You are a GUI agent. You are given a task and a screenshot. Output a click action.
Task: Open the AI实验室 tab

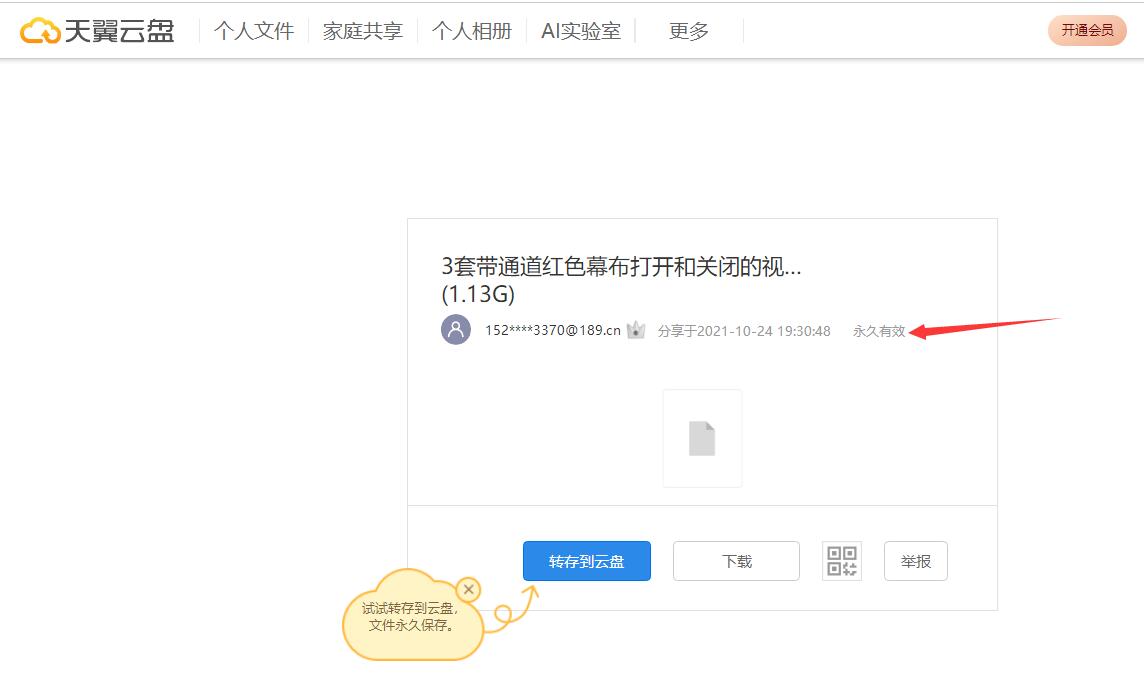pos(580,30)
